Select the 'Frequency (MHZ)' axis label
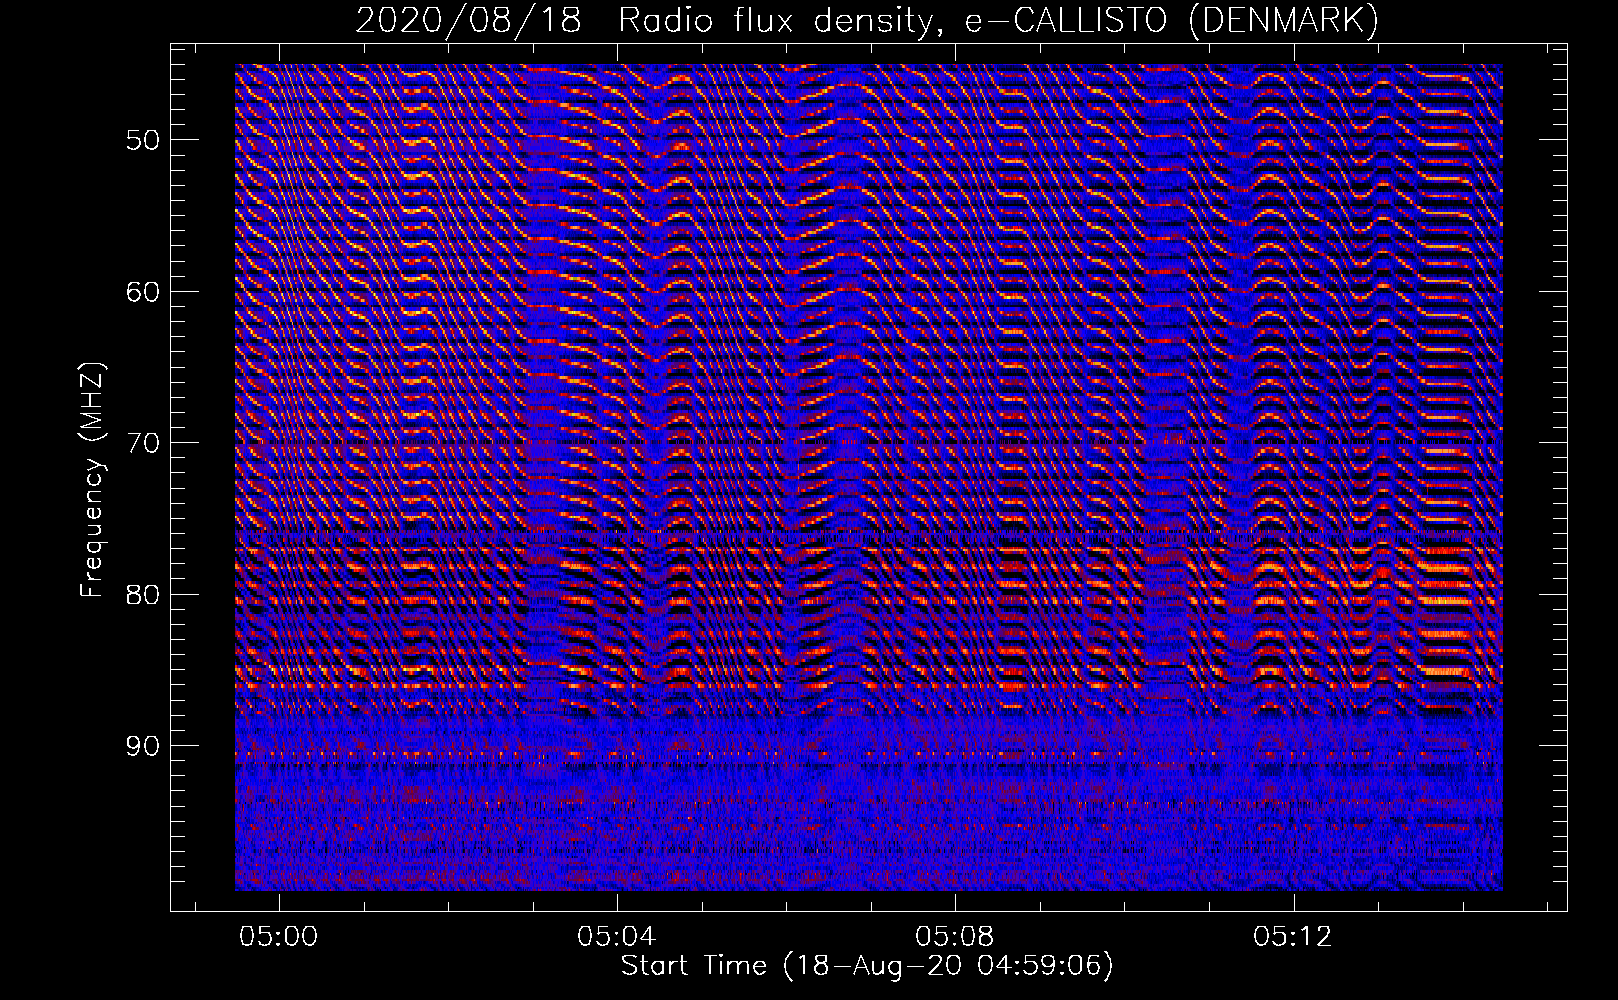 92,480
